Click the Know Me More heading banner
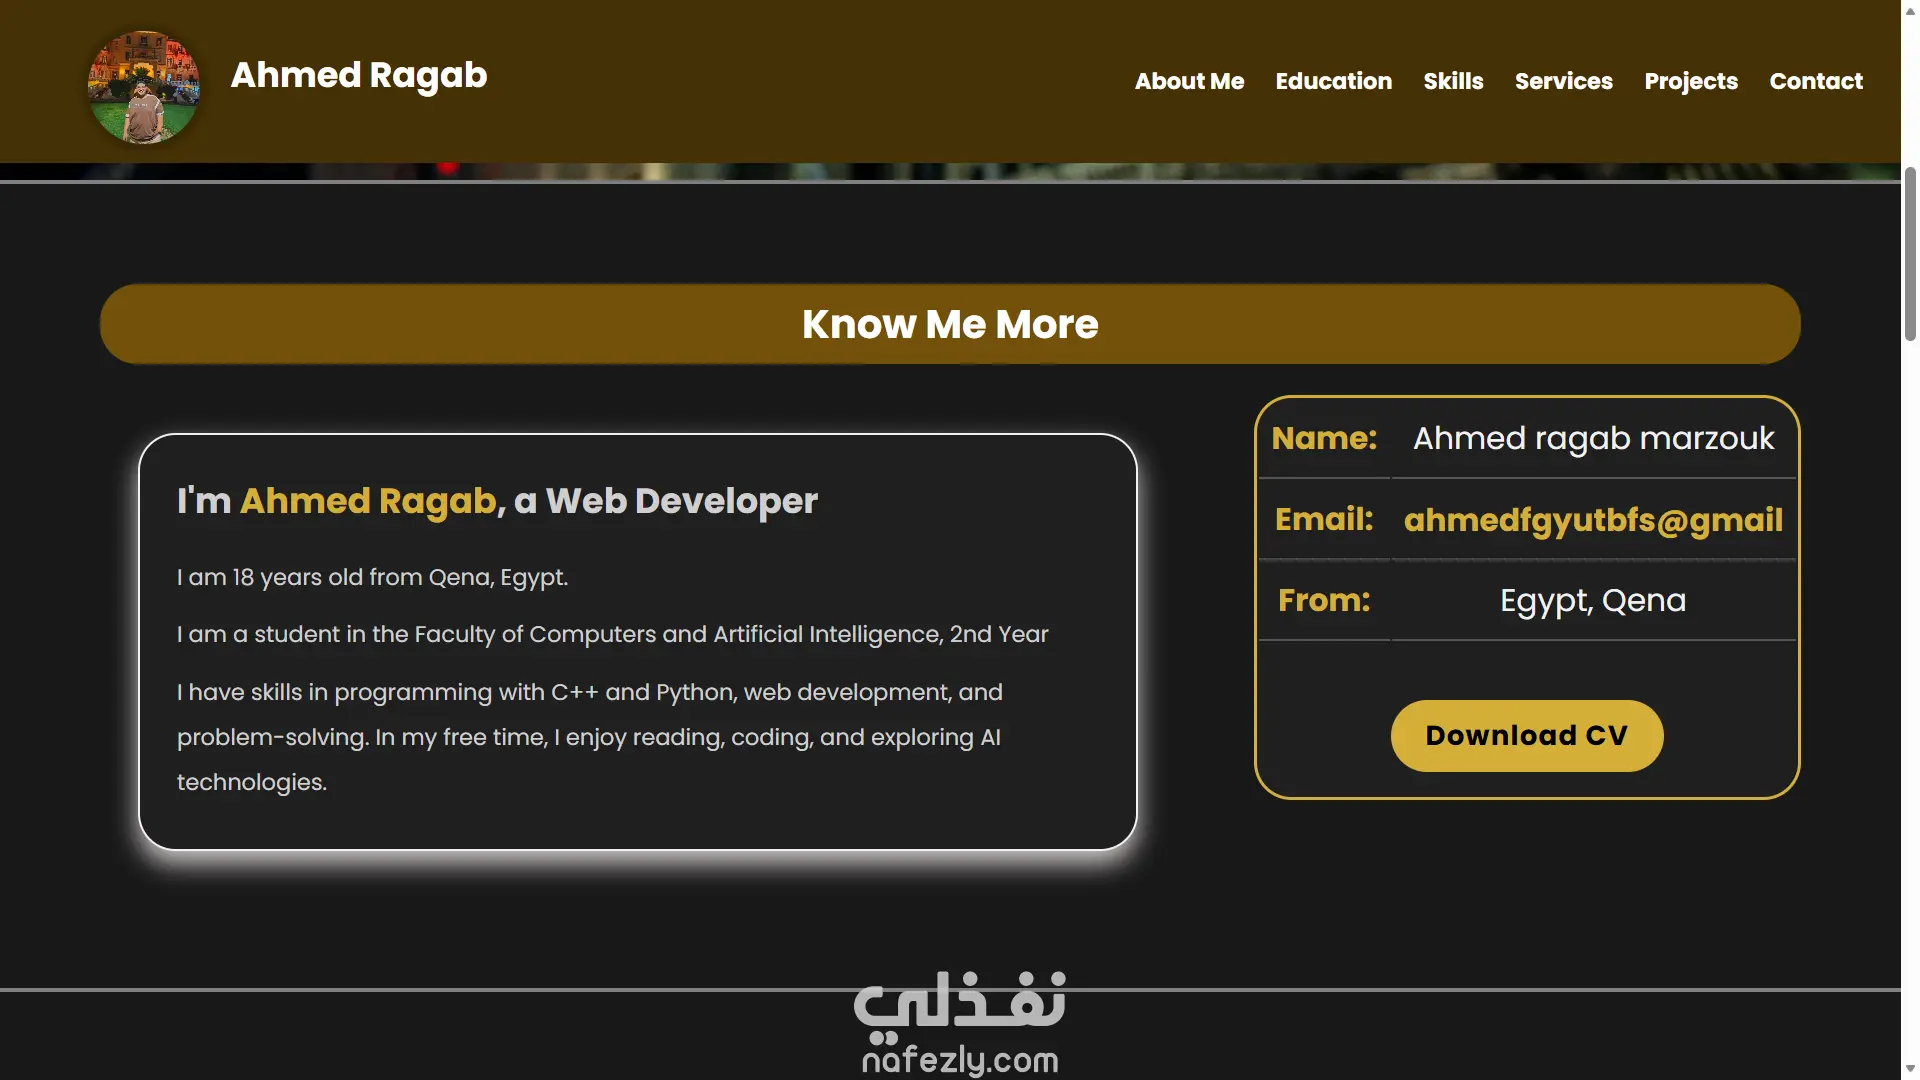The image size is (1920, 1080). coord(949,324)
